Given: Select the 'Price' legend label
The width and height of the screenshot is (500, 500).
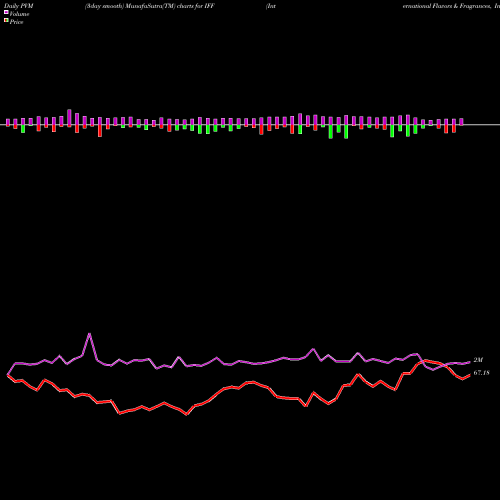Looking at the screenshot, I should 16,22.
